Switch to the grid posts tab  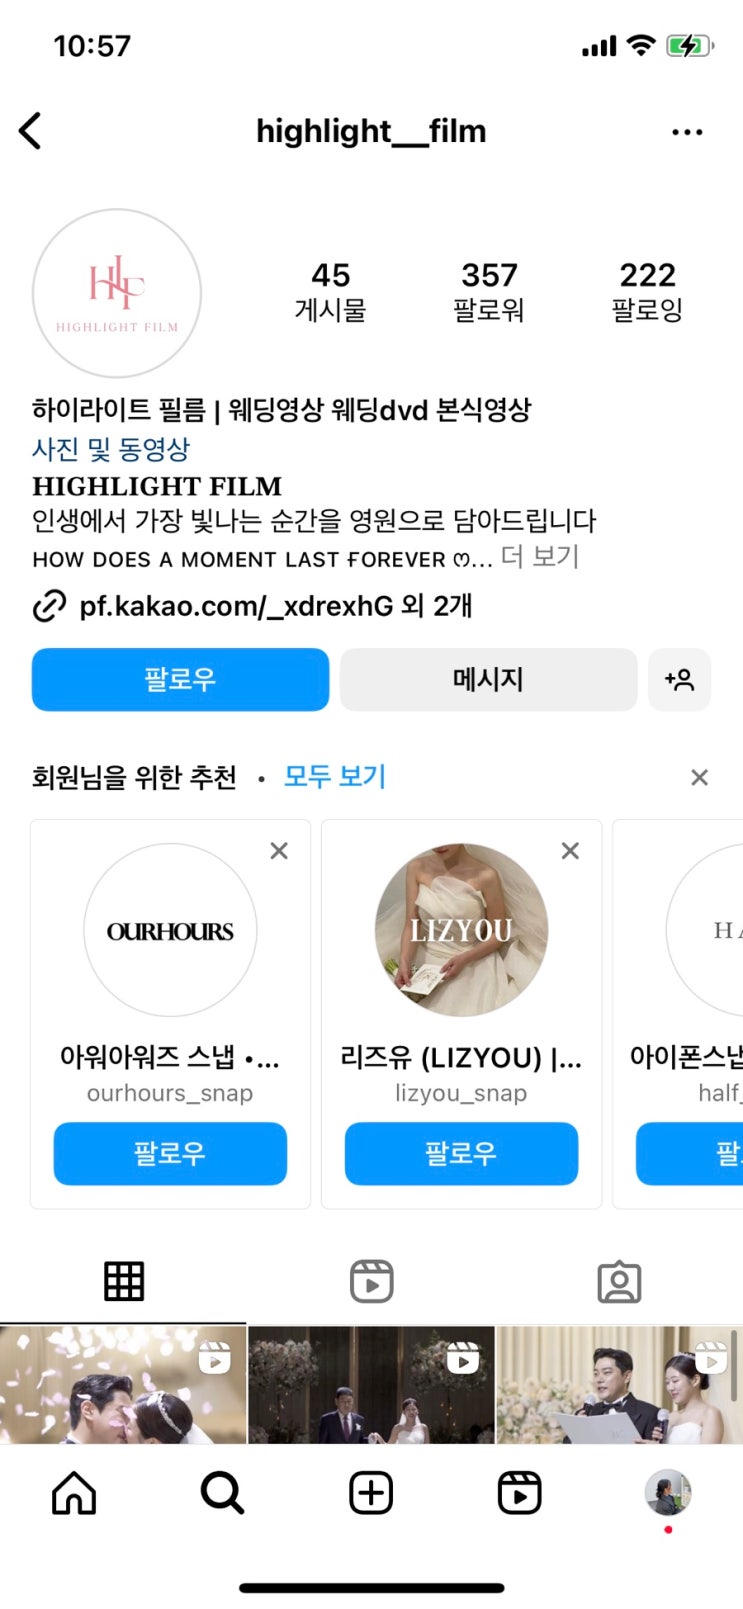coord(124,1281)
